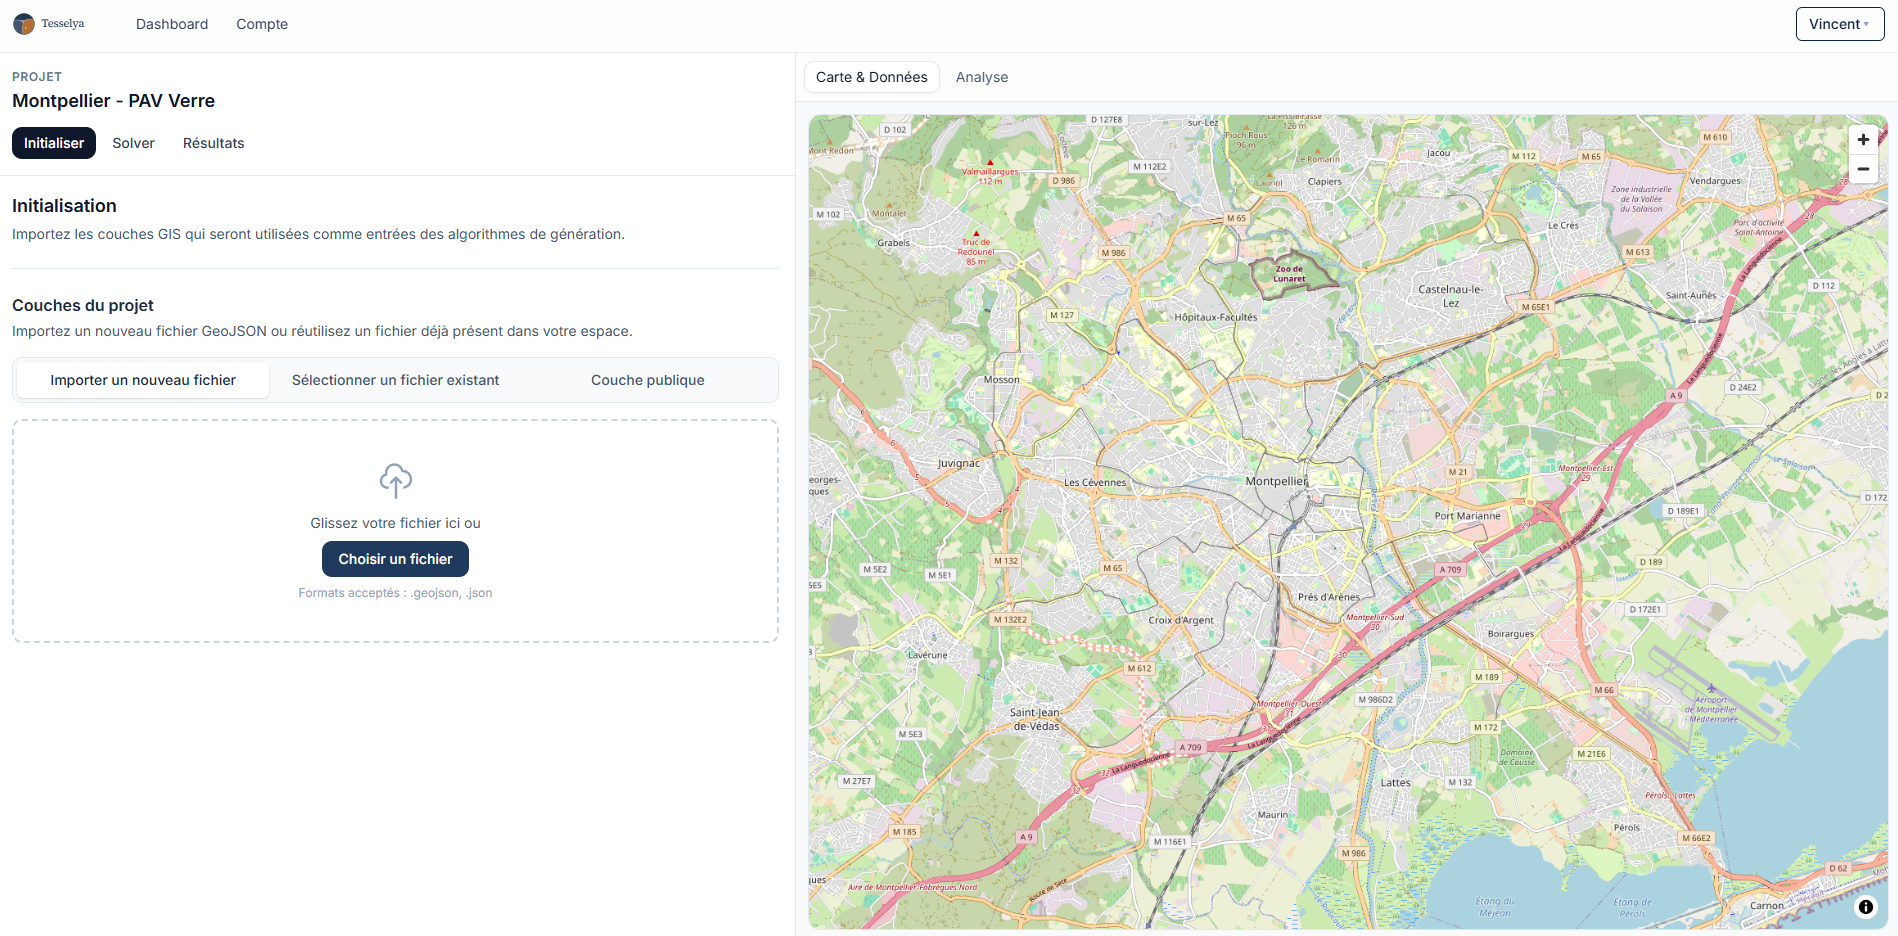Select the Initialiser step tab
Screen dimensions: 1898x936
(54, 143)
